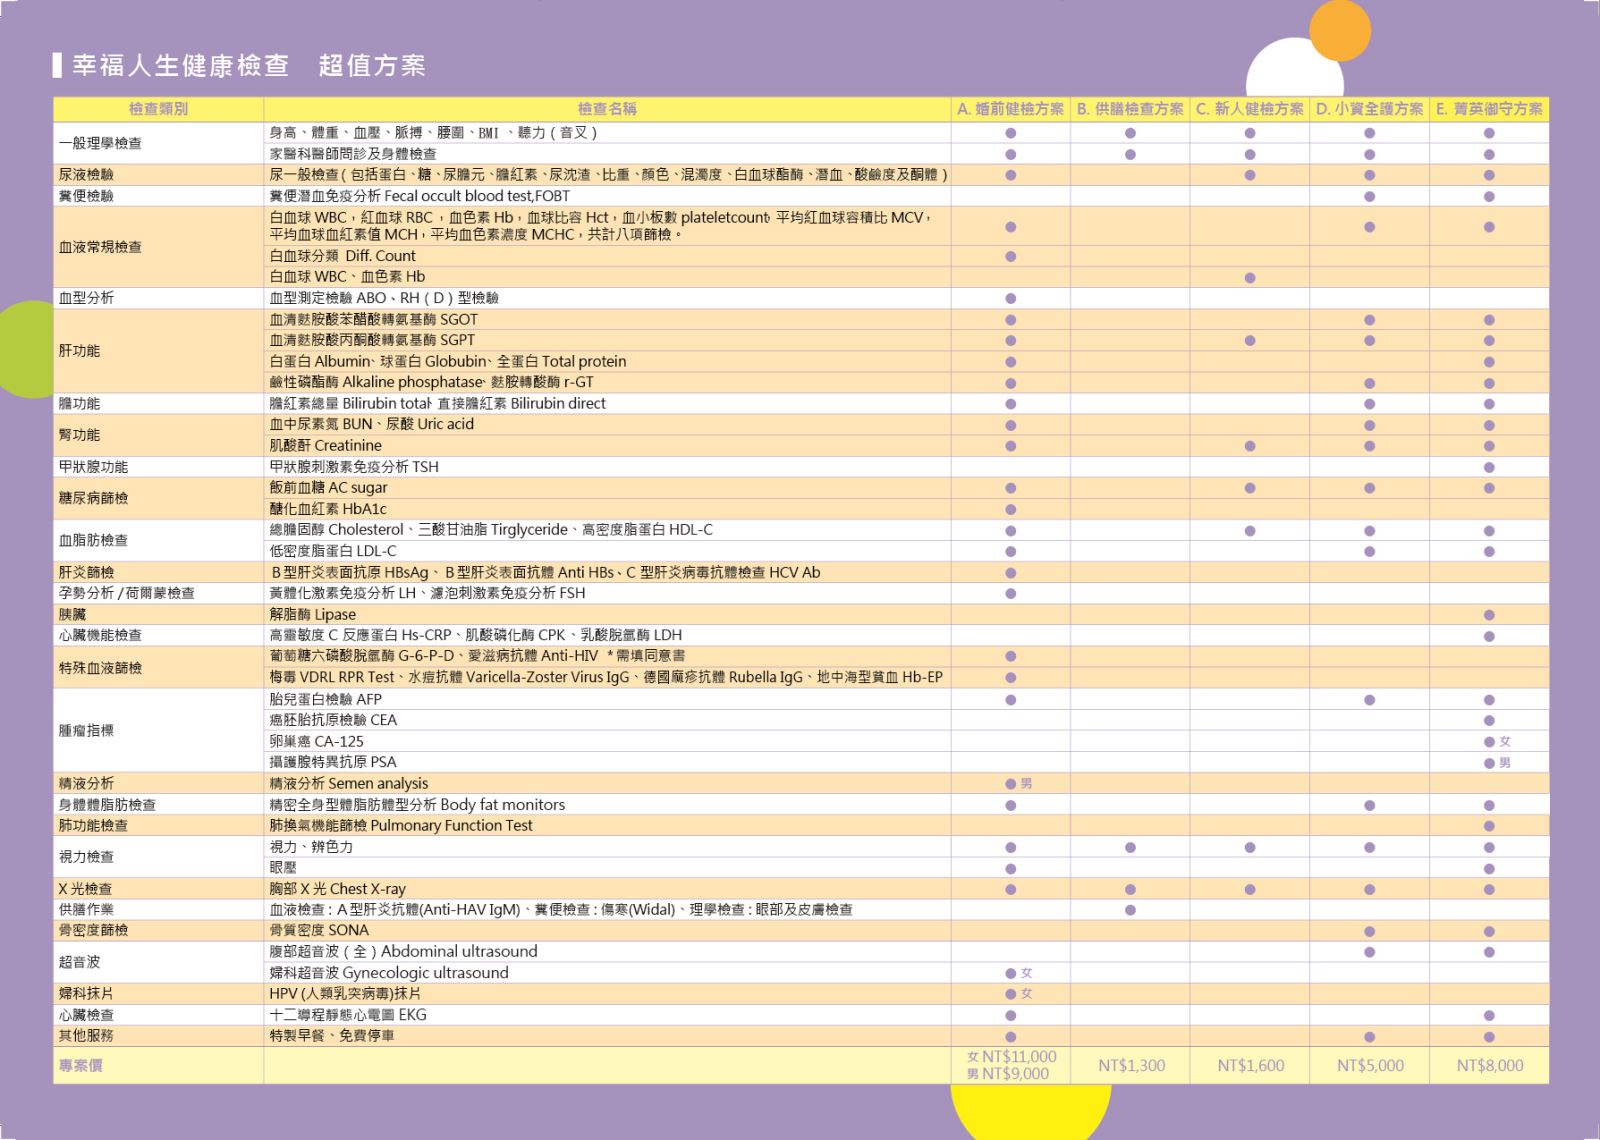
Task: Select the 血型分析 category cell
Action: click(158, 298)
